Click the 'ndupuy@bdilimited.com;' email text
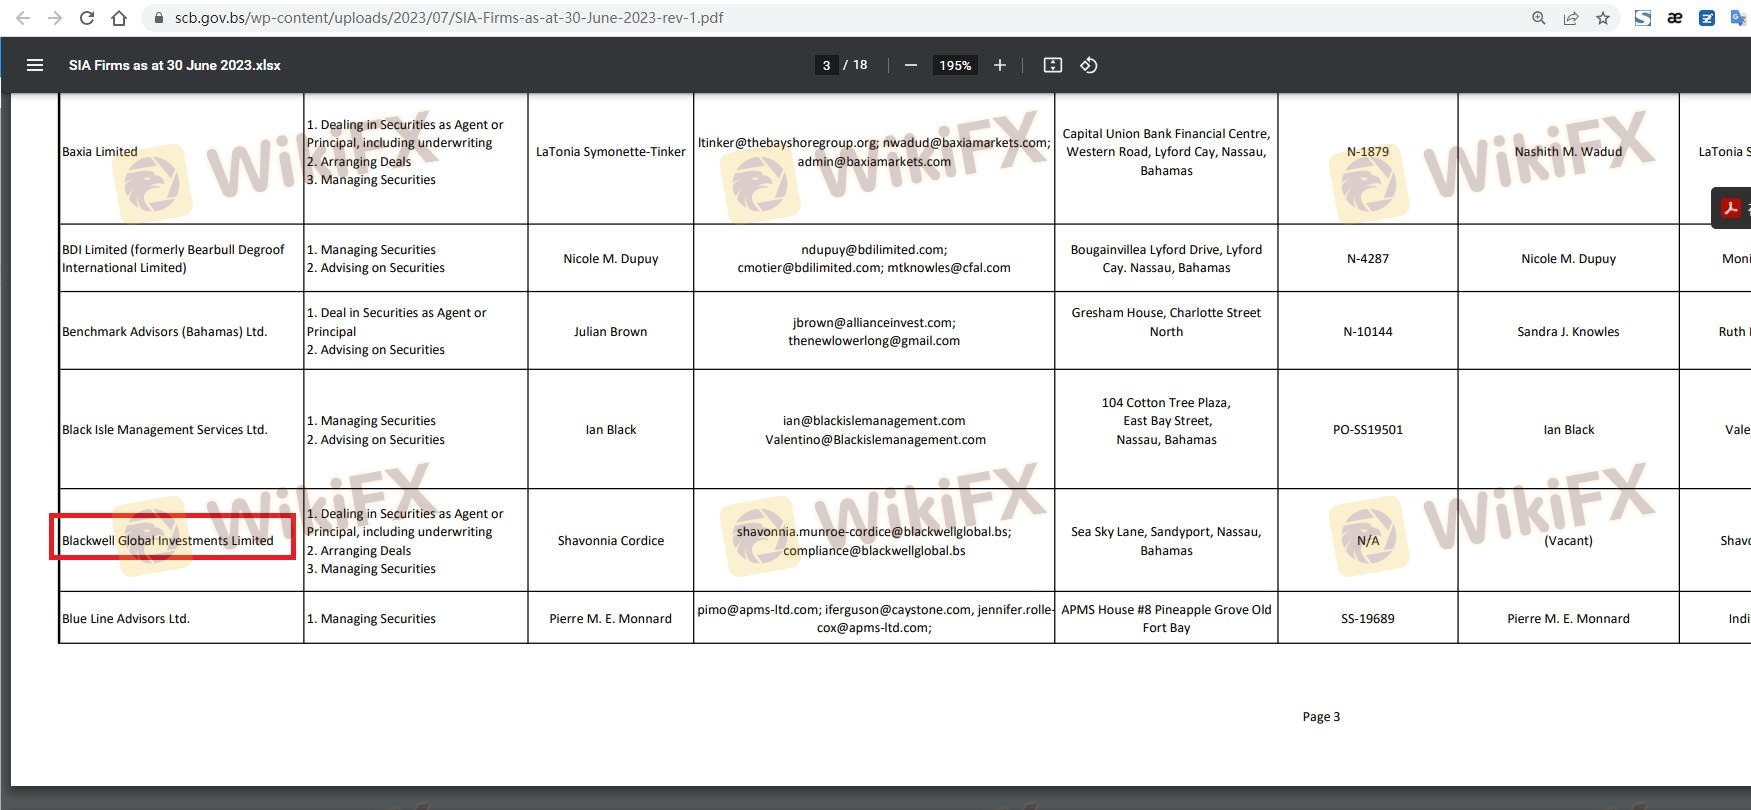Screen dimensions: 1751x810 (x=874, y=250)
